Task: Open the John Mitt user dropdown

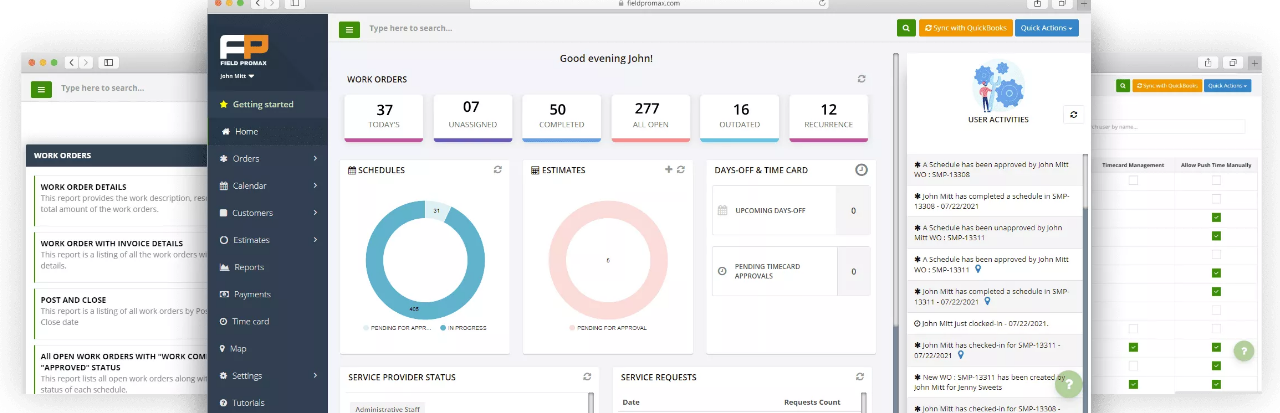Action: click(x=237, y=76)
